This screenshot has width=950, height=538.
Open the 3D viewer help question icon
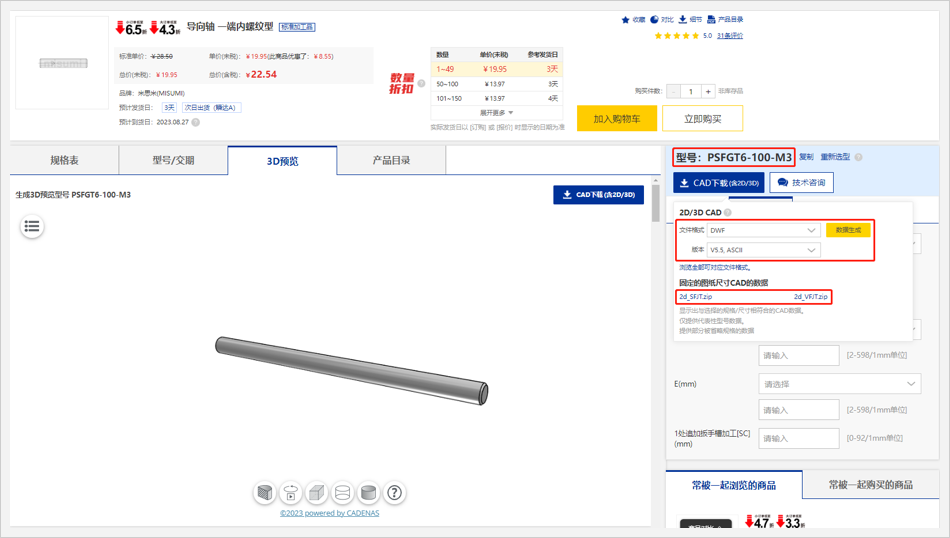click(395, 492)
